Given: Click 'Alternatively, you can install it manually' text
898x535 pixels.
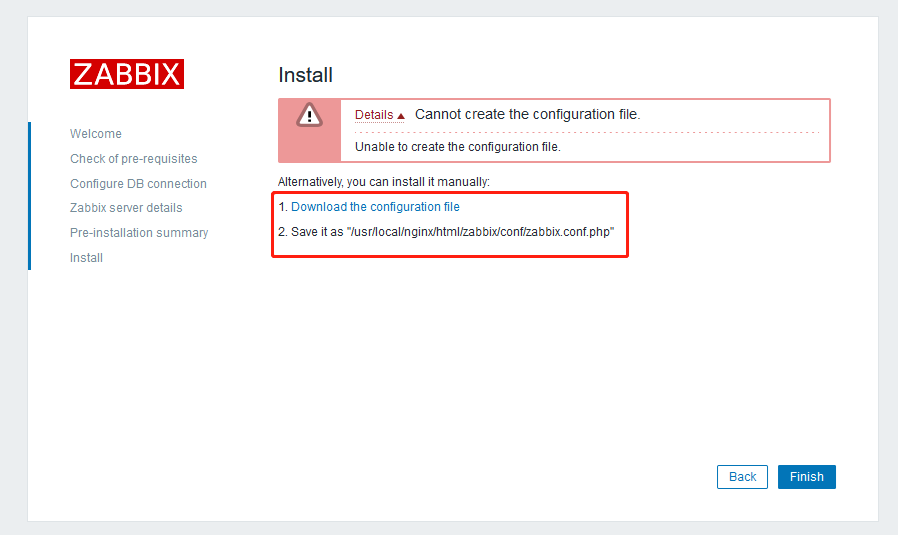Looking at the screenshot, I should pyautogui.click(x=384, y=182).
